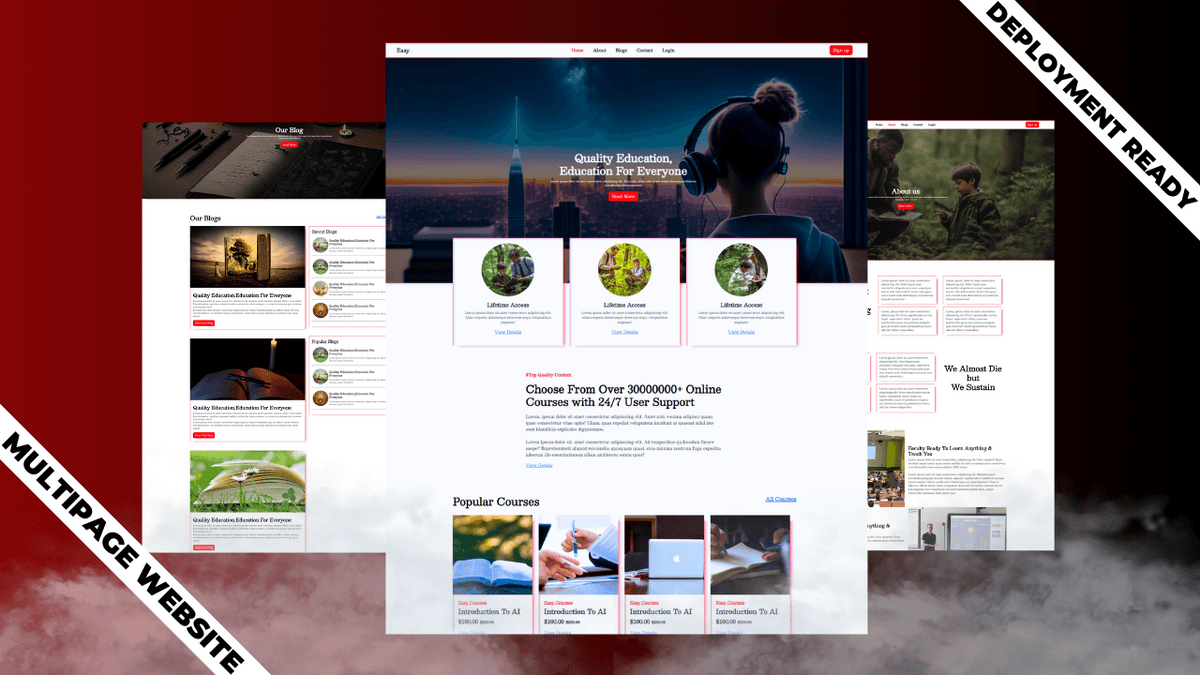Click the About us title on the about page

click(905, 191)
